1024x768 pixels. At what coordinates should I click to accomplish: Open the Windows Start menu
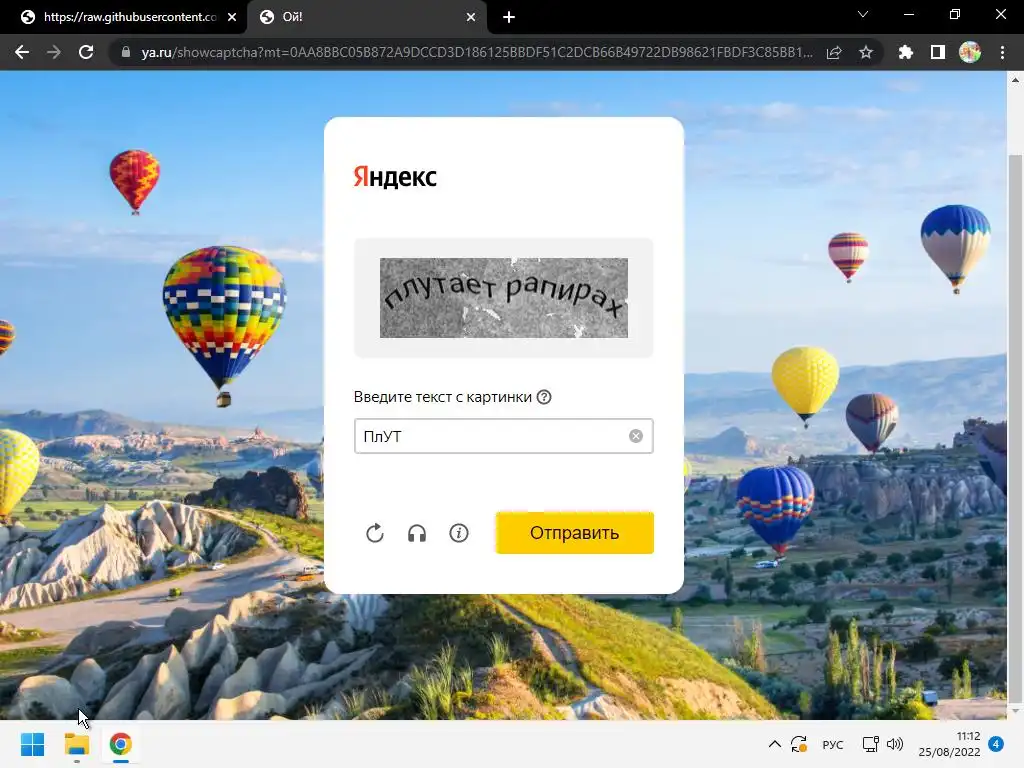pos(32,744)
